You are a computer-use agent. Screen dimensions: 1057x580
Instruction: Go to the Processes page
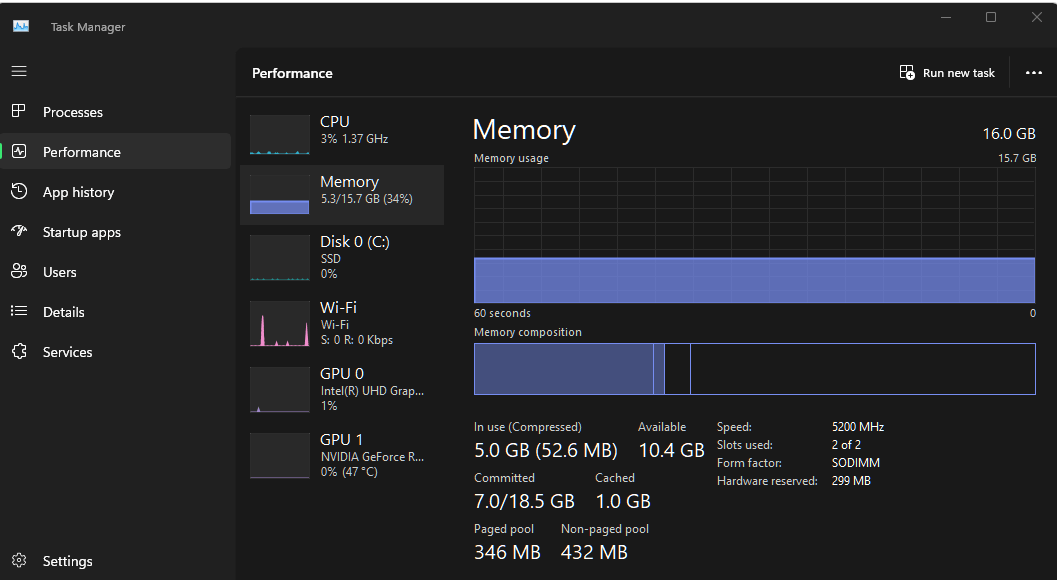(116, 112)
